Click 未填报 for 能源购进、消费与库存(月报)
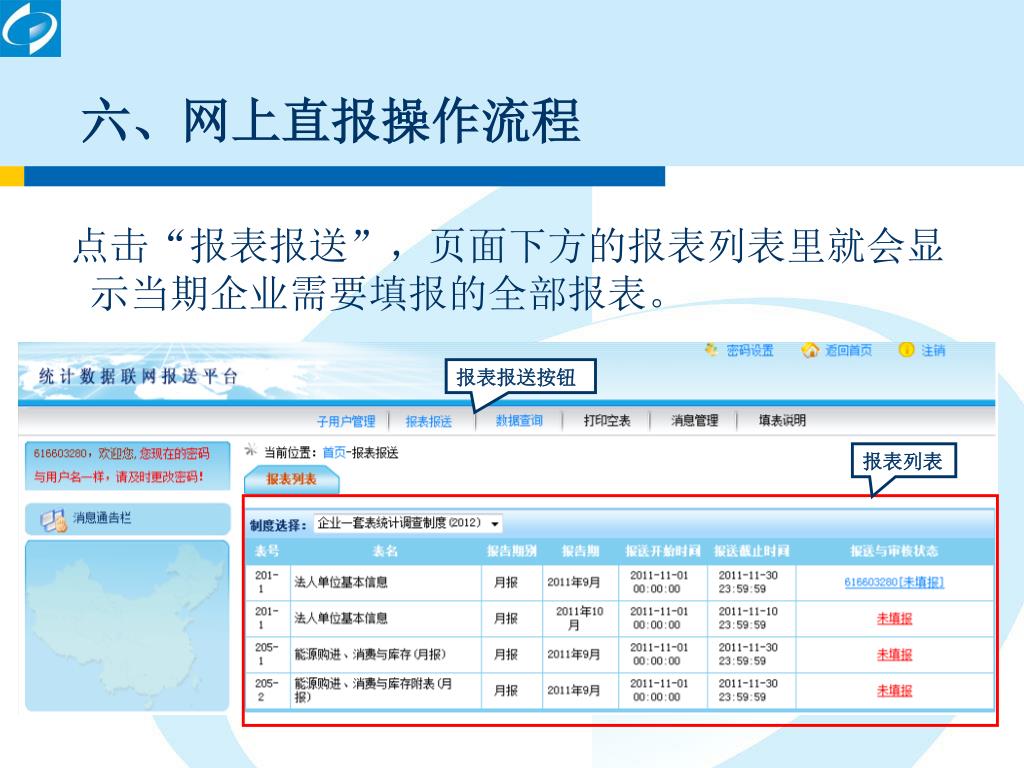The width and height of the screenshot is (1024, 768). pyautogui.click(x=894, y=654)
